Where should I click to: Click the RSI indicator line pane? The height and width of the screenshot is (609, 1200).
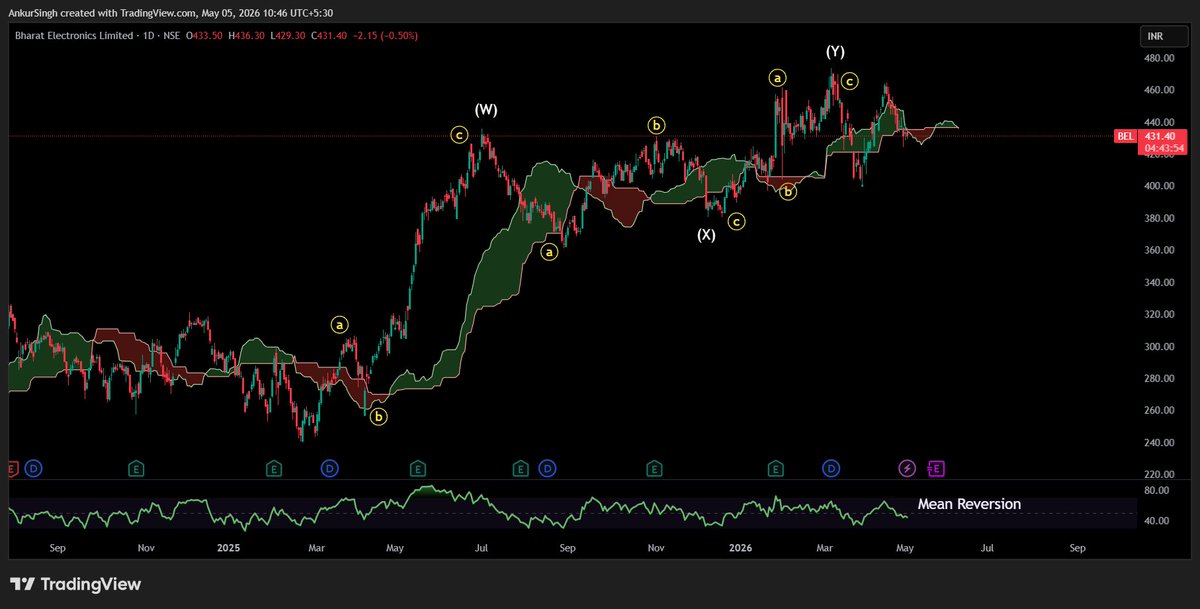[572, 506]
